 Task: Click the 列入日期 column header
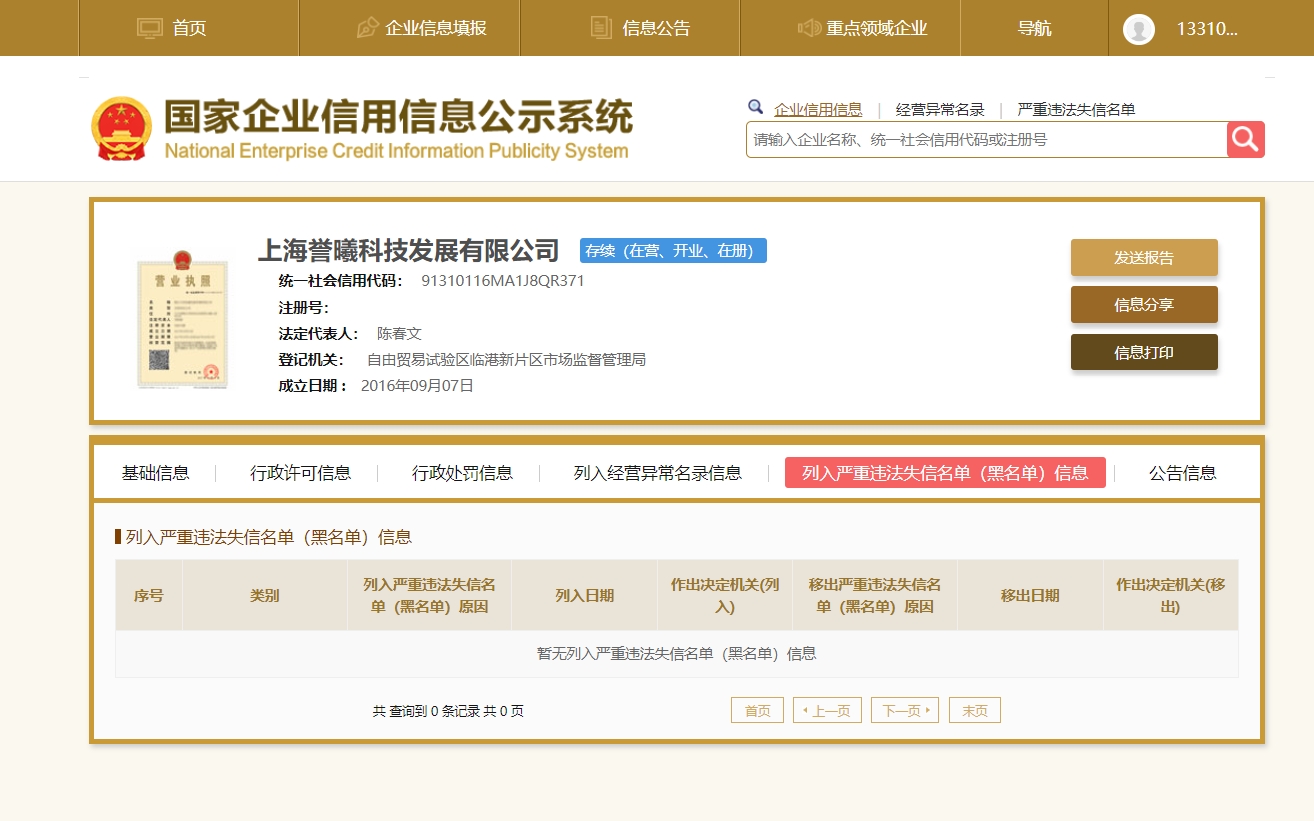coord(585,595)
